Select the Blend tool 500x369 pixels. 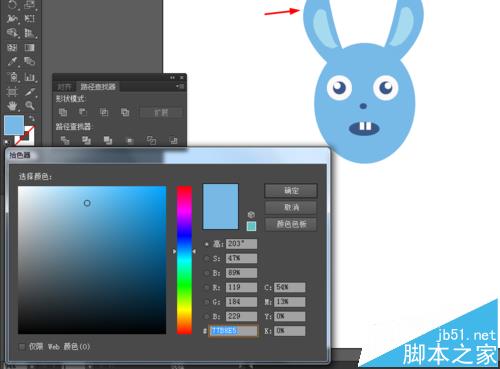pos(30,62)
